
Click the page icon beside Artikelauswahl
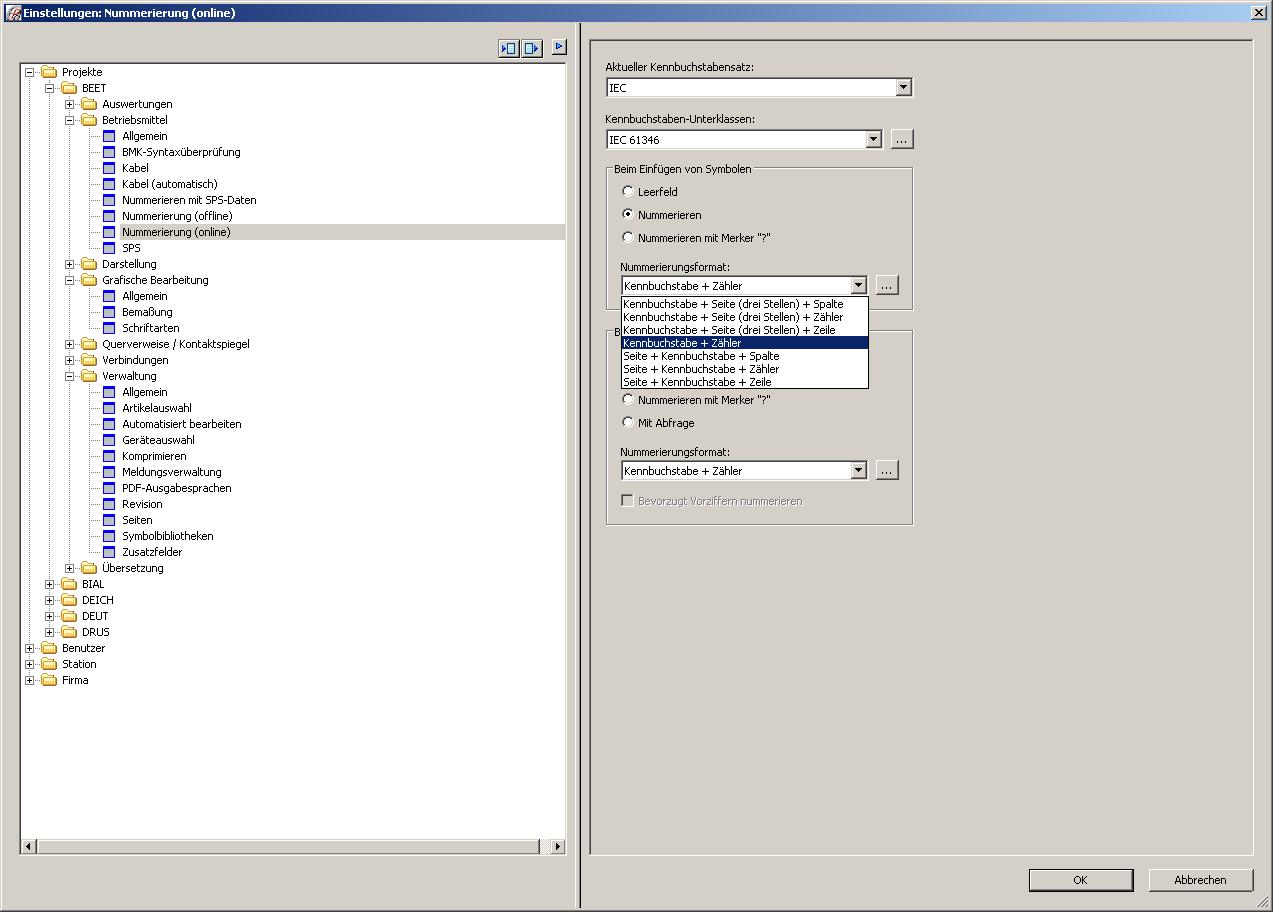point(110,408)
